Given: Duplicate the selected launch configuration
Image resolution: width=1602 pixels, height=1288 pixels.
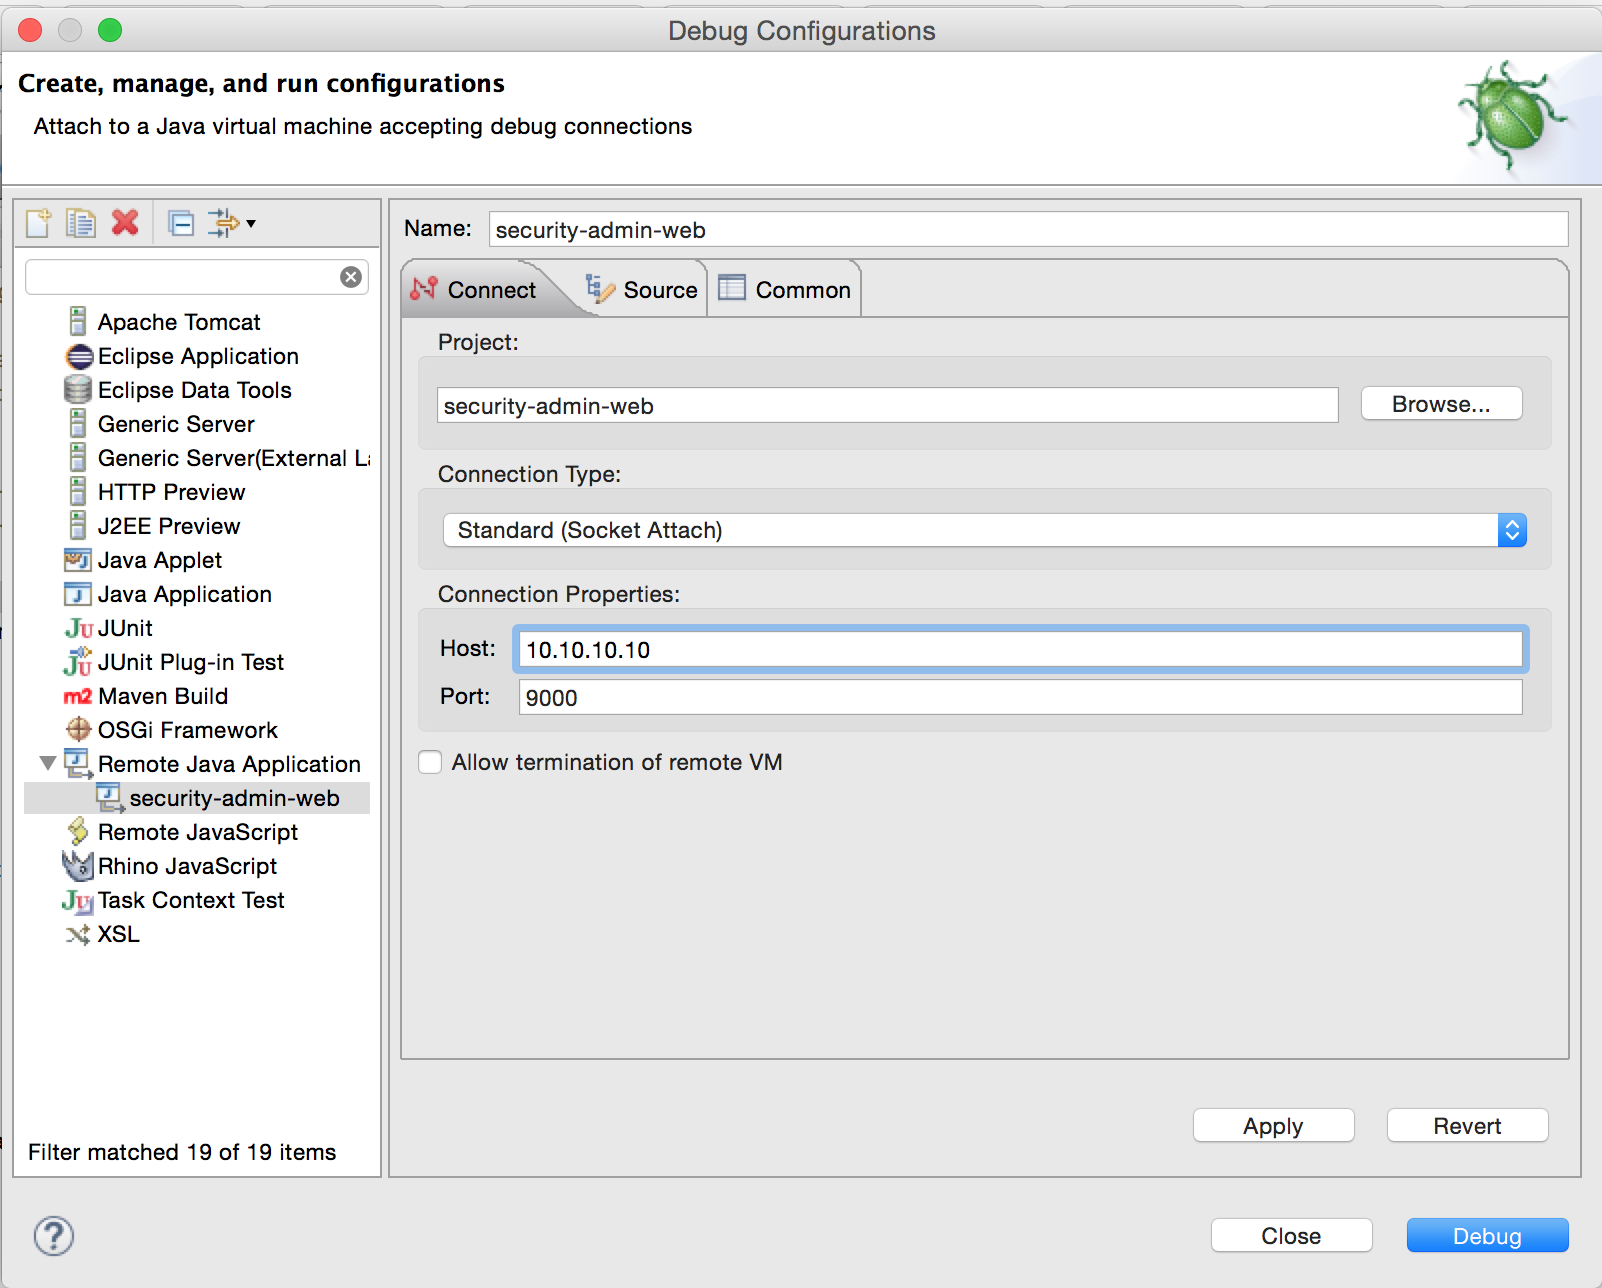Looking at the screenshot, I should [81, 222].
